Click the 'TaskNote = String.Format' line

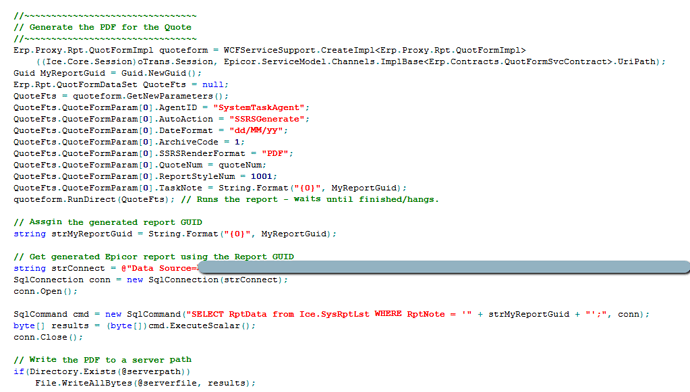[210, 188]
